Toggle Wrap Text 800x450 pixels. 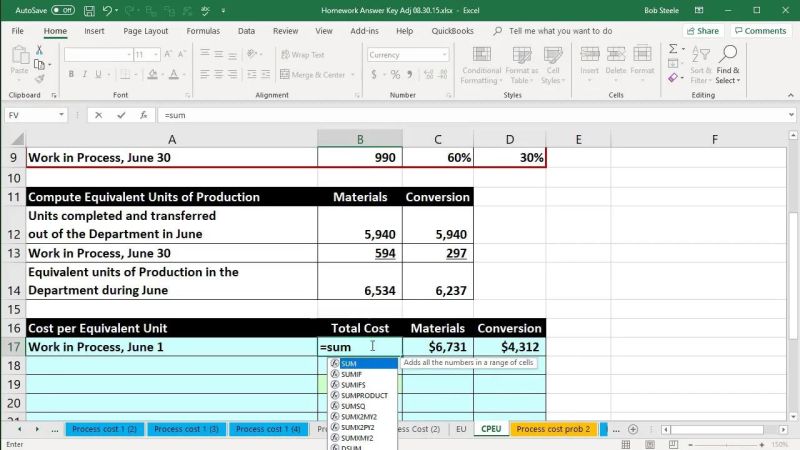pyautogui.click(x=303, y=55)
